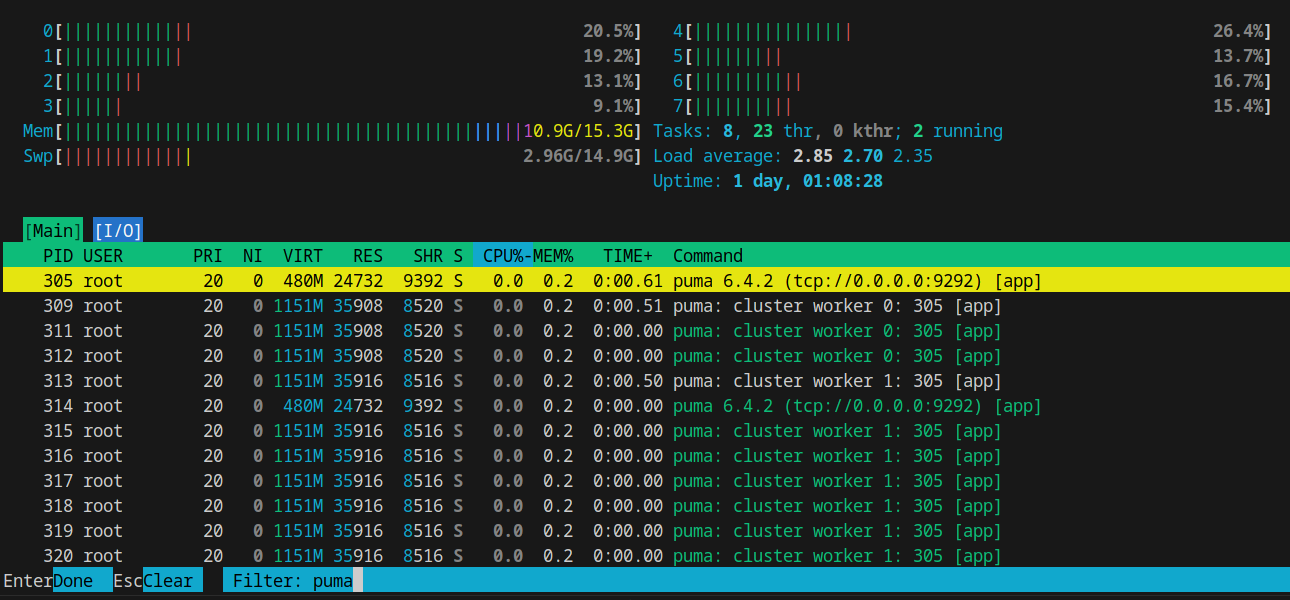1290x600 pixels.
Task: Click the CPU 7 usage meter
Action: pos(973,106)
